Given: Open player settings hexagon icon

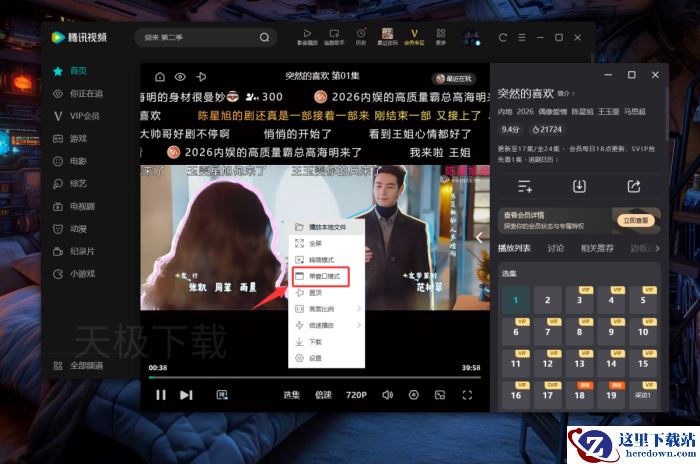Looking at the screenshot, I should (414, 395).
